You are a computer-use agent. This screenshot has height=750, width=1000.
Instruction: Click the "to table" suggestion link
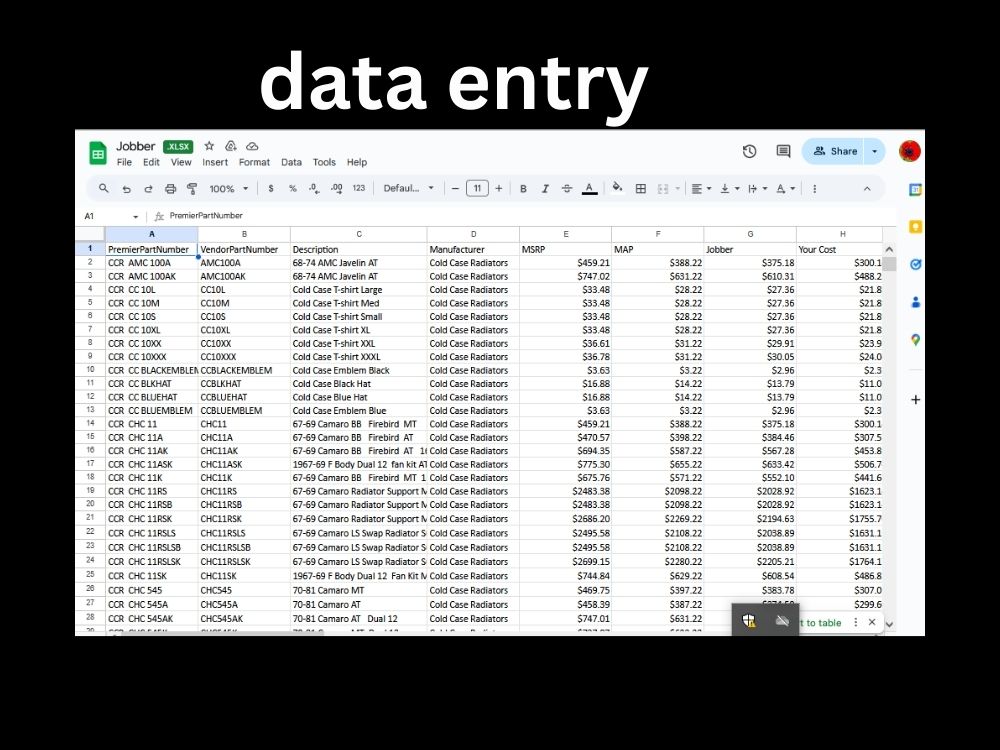[820, 623]
